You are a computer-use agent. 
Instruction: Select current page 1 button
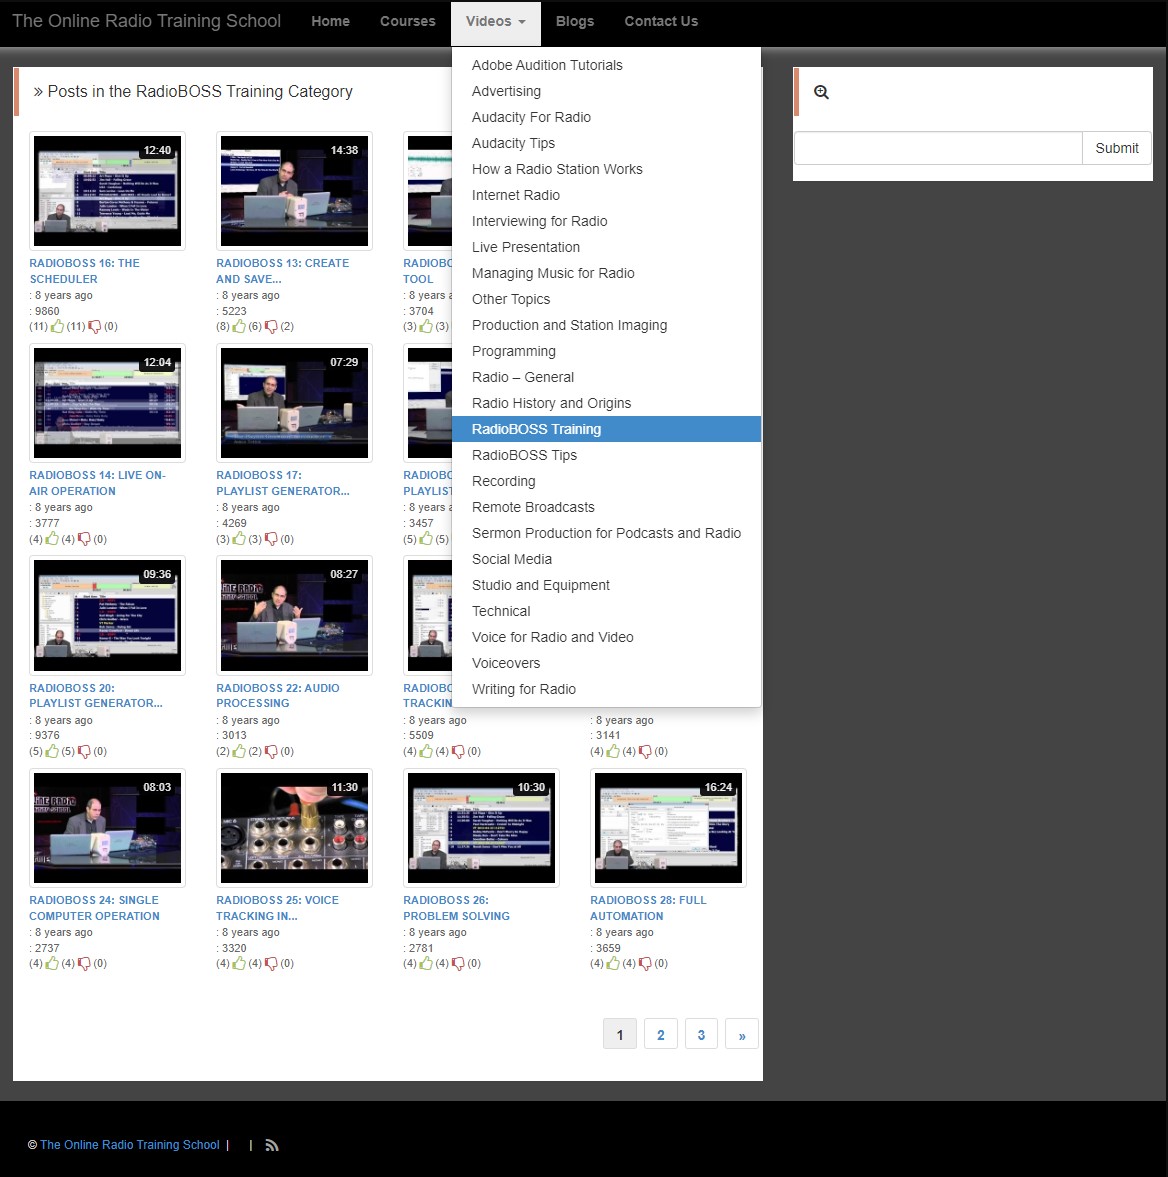tap(620, 1035)
